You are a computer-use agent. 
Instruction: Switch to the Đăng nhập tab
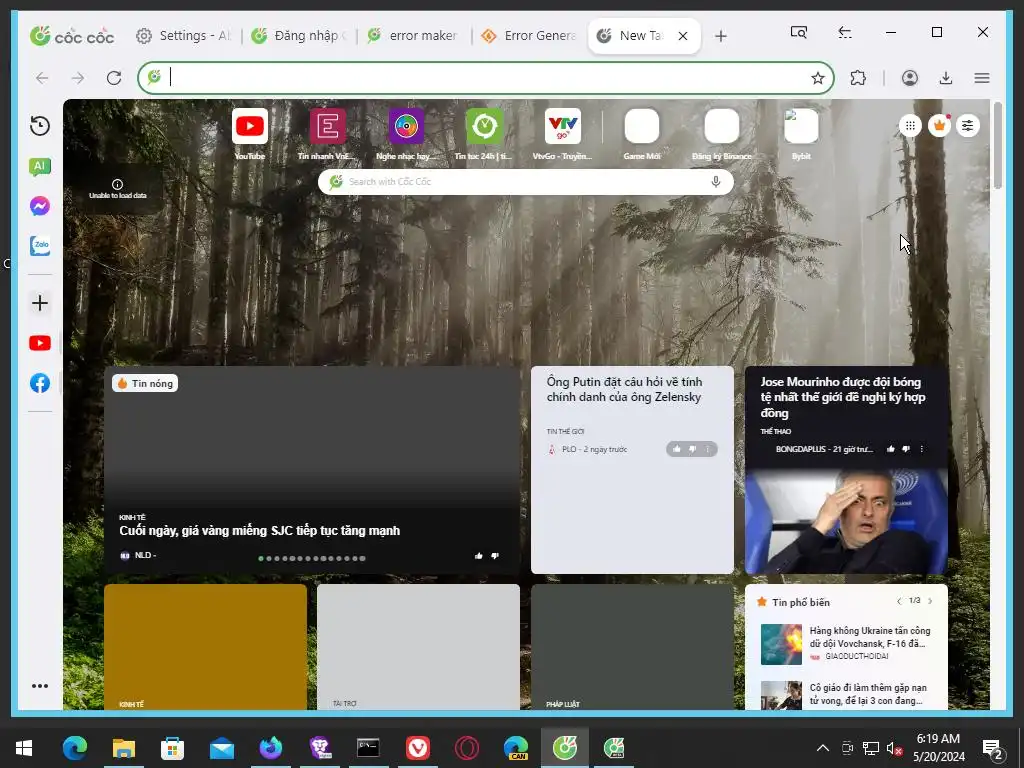pos(300,36)
